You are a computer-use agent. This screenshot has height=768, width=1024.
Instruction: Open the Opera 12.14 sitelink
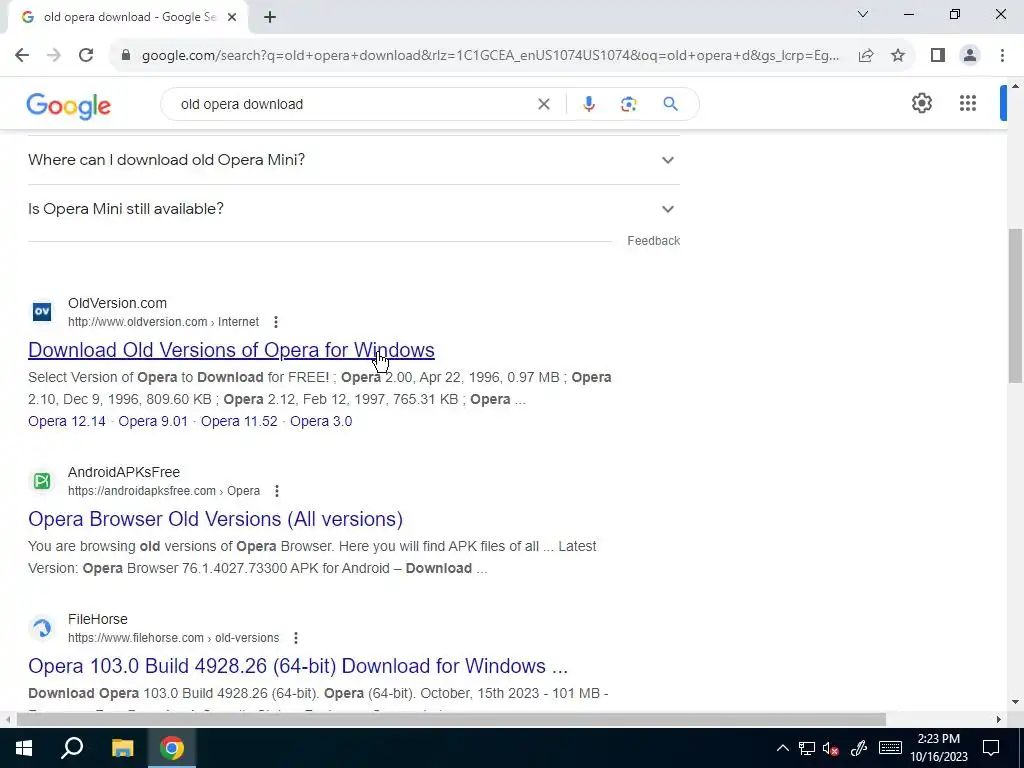[x=67, y=421]
